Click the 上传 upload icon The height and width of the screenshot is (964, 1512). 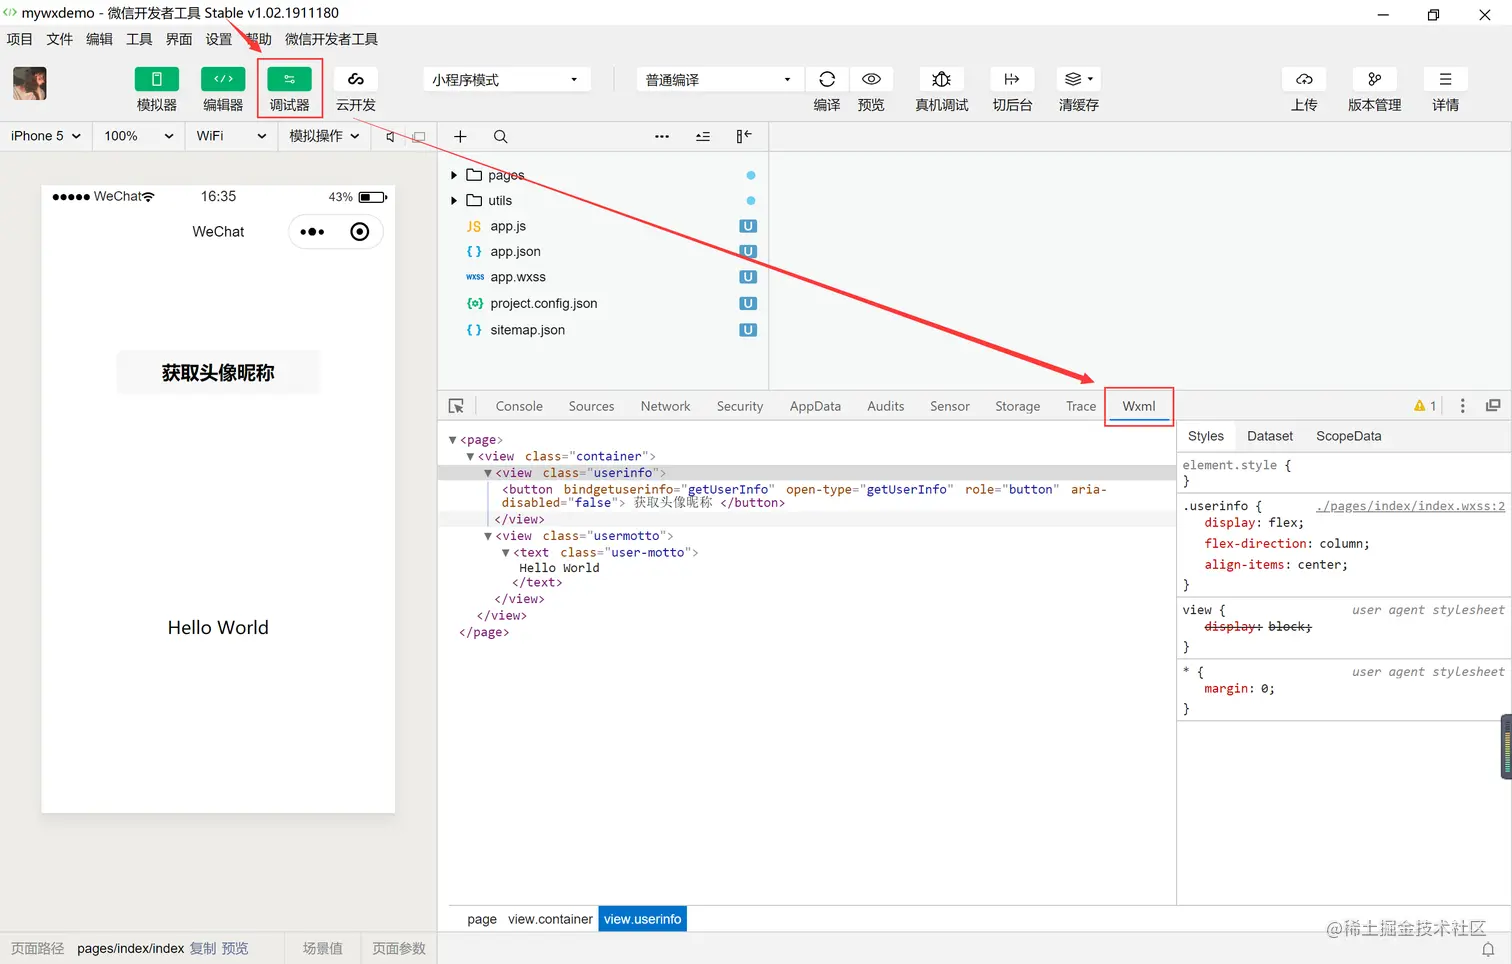point(1304,80)
